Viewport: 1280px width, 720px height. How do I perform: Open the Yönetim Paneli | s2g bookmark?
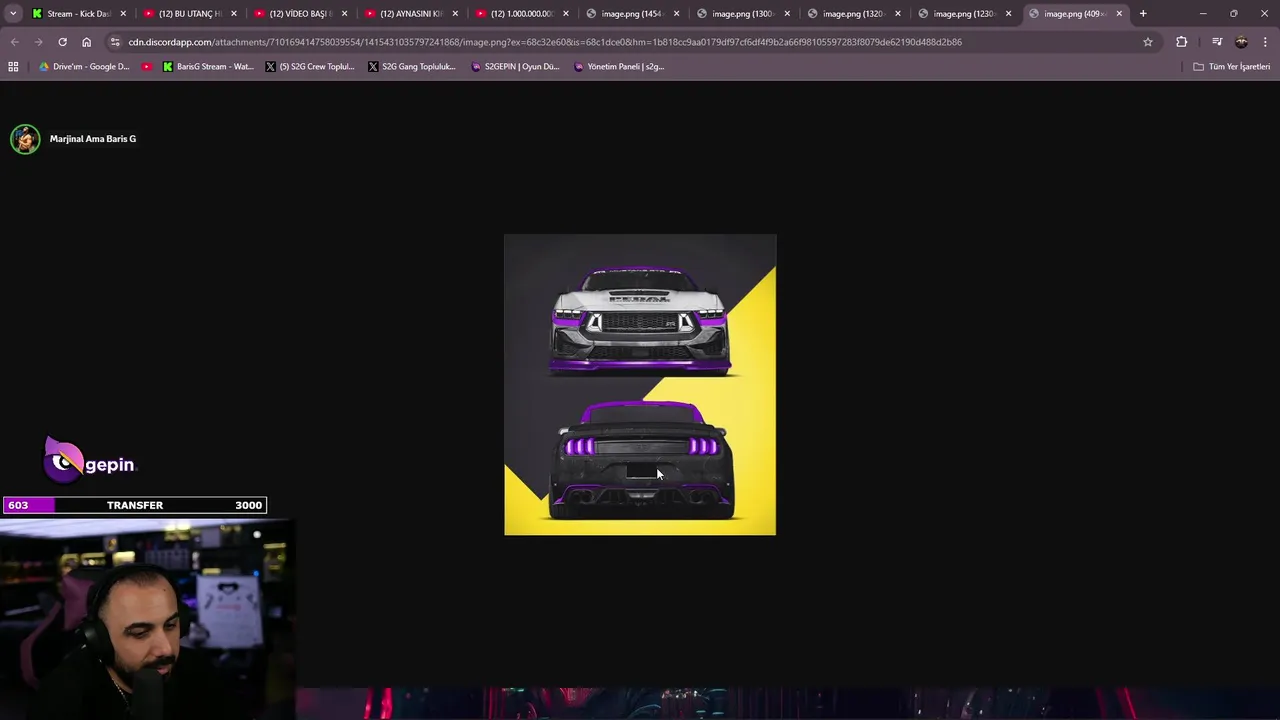tap(619, 67)
